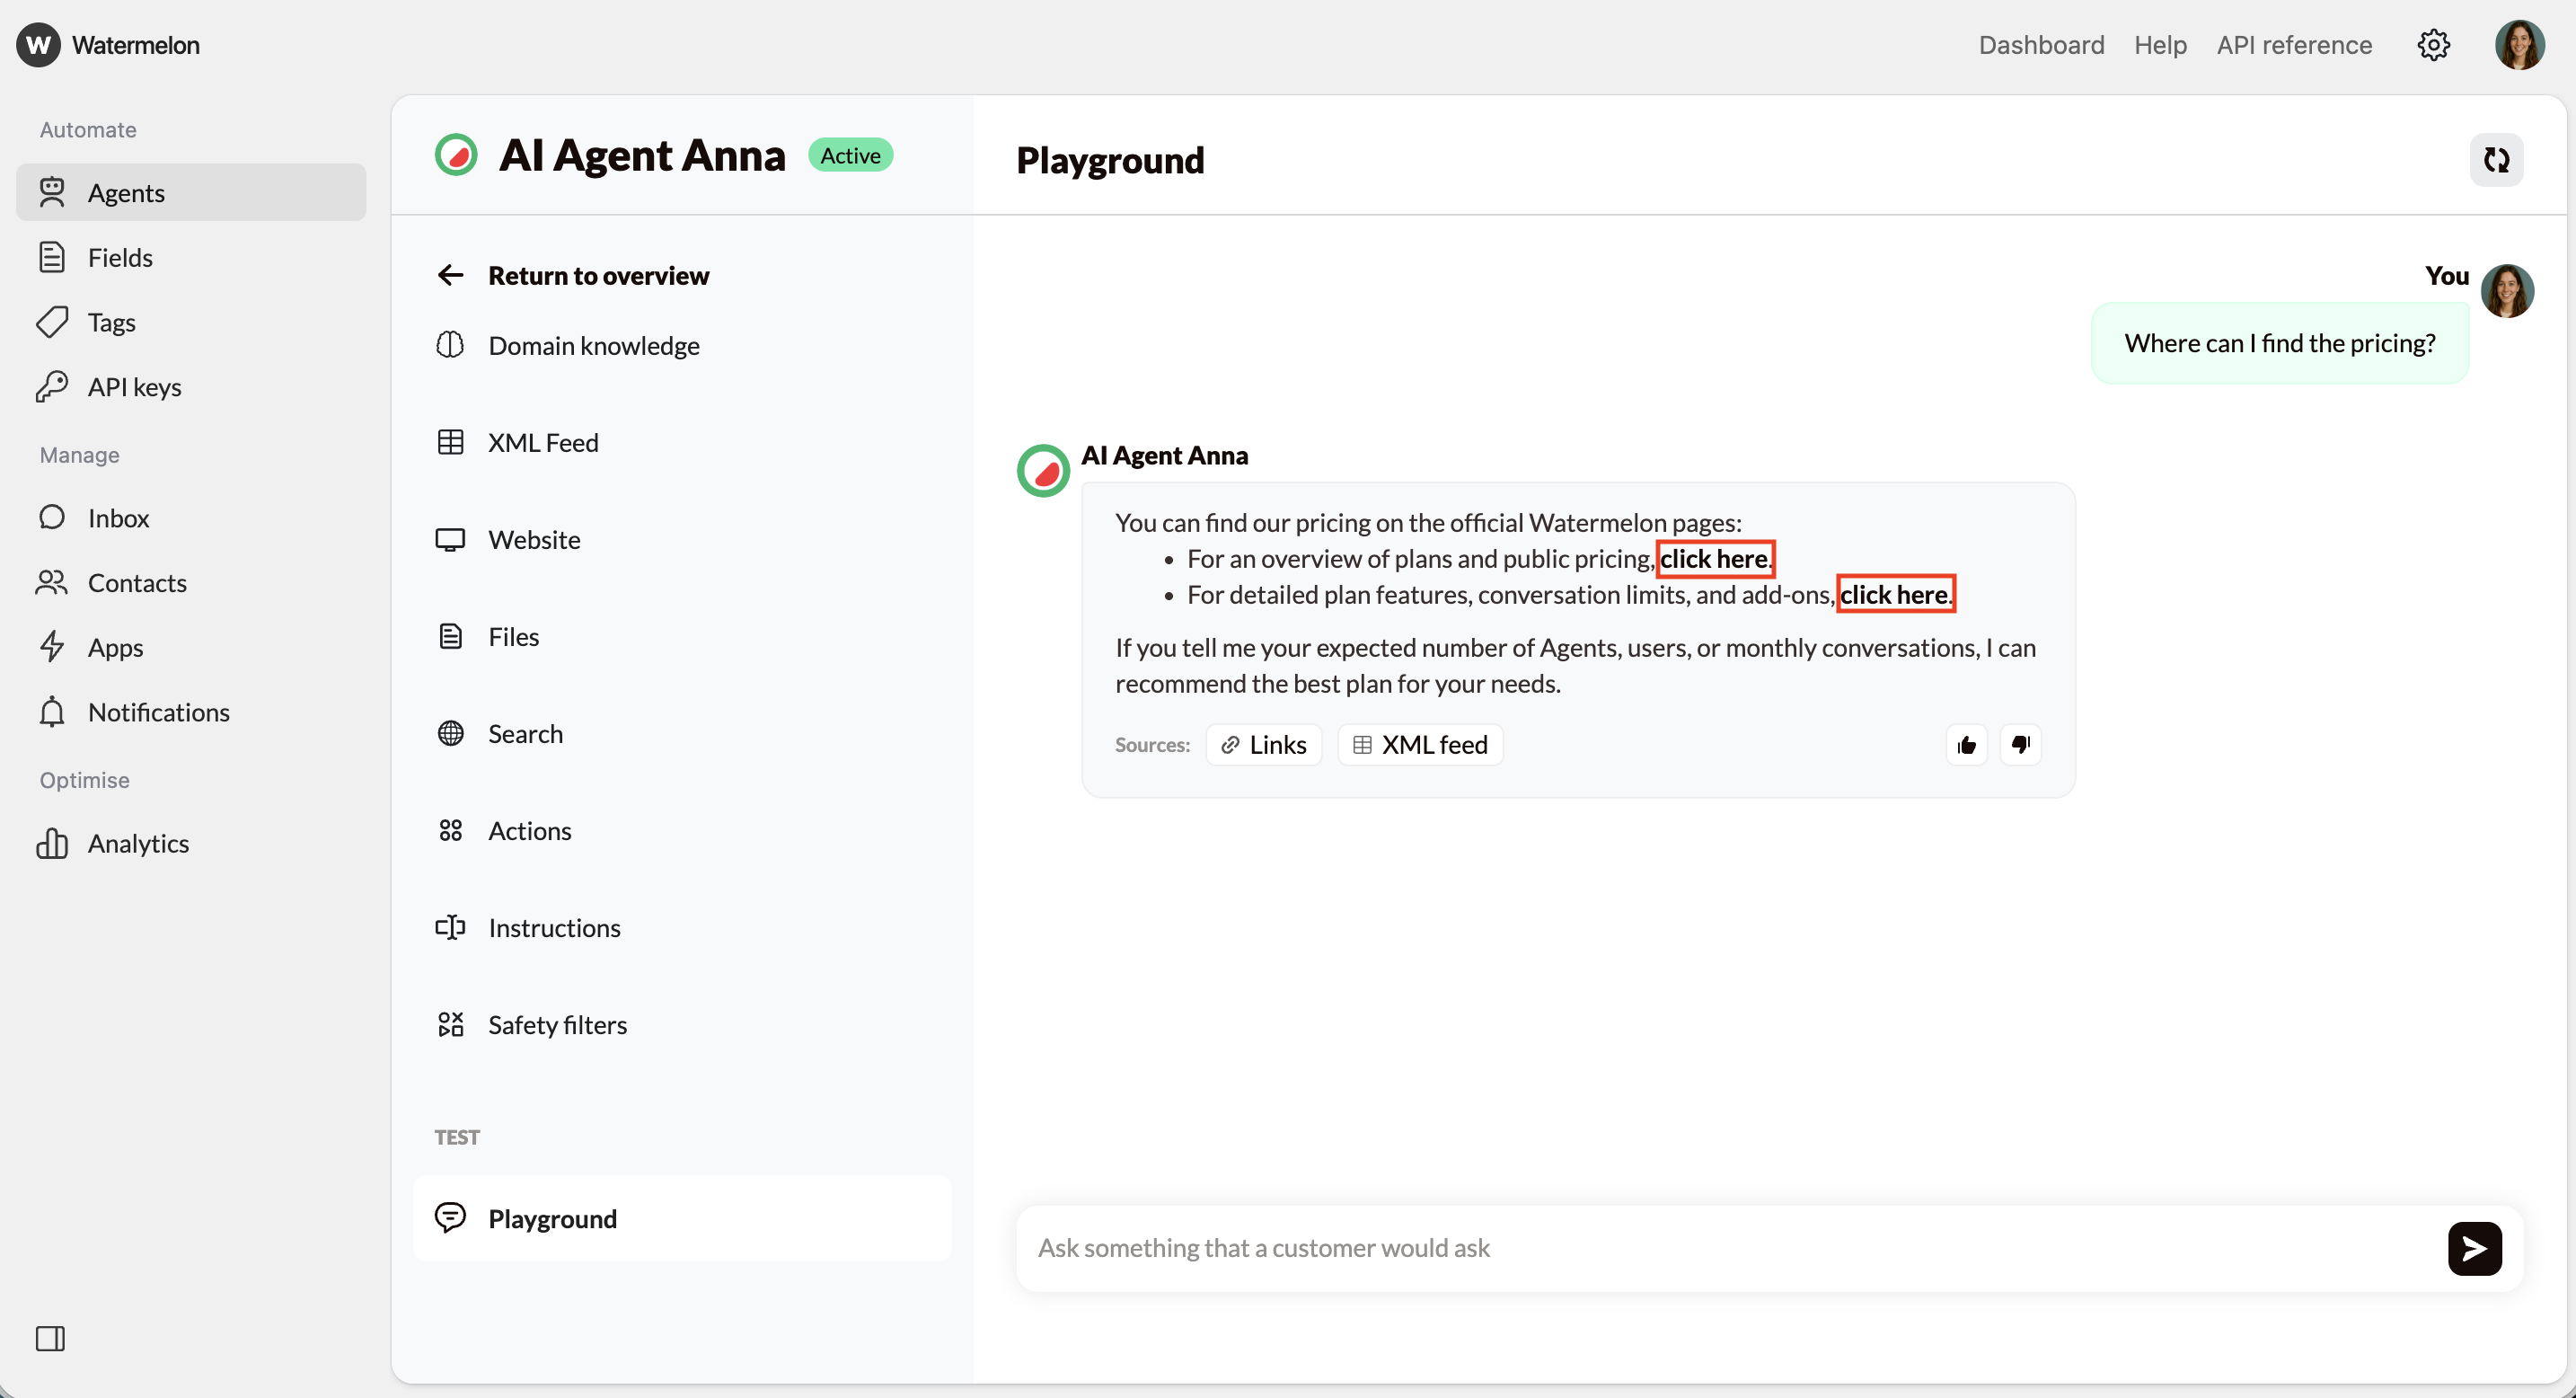Click the Links source chip
The width and height of the screenshot is (2576, 1398).
pyautogui.click(x=1264, y=745)
